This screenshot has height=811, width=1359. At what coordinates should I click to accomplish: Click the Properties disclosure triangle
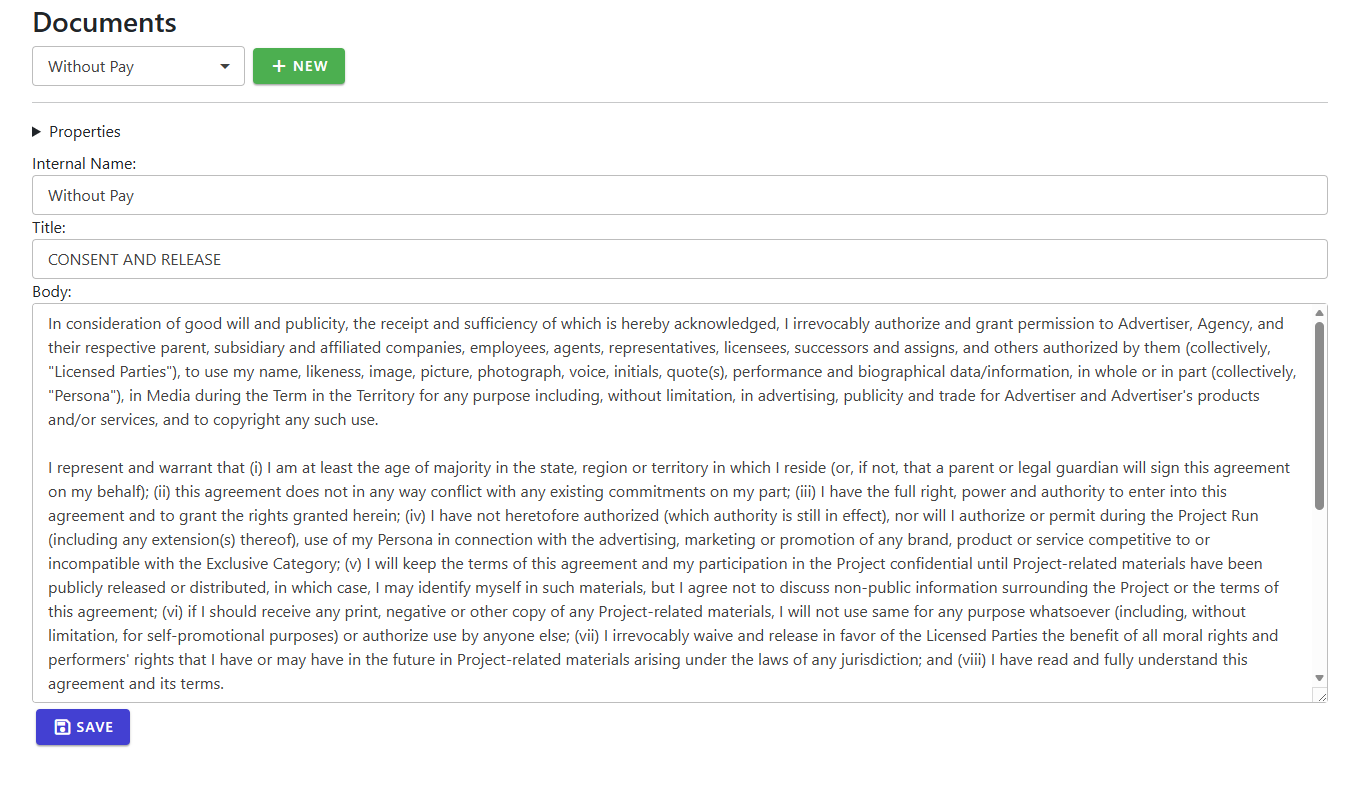pos(37,131)
